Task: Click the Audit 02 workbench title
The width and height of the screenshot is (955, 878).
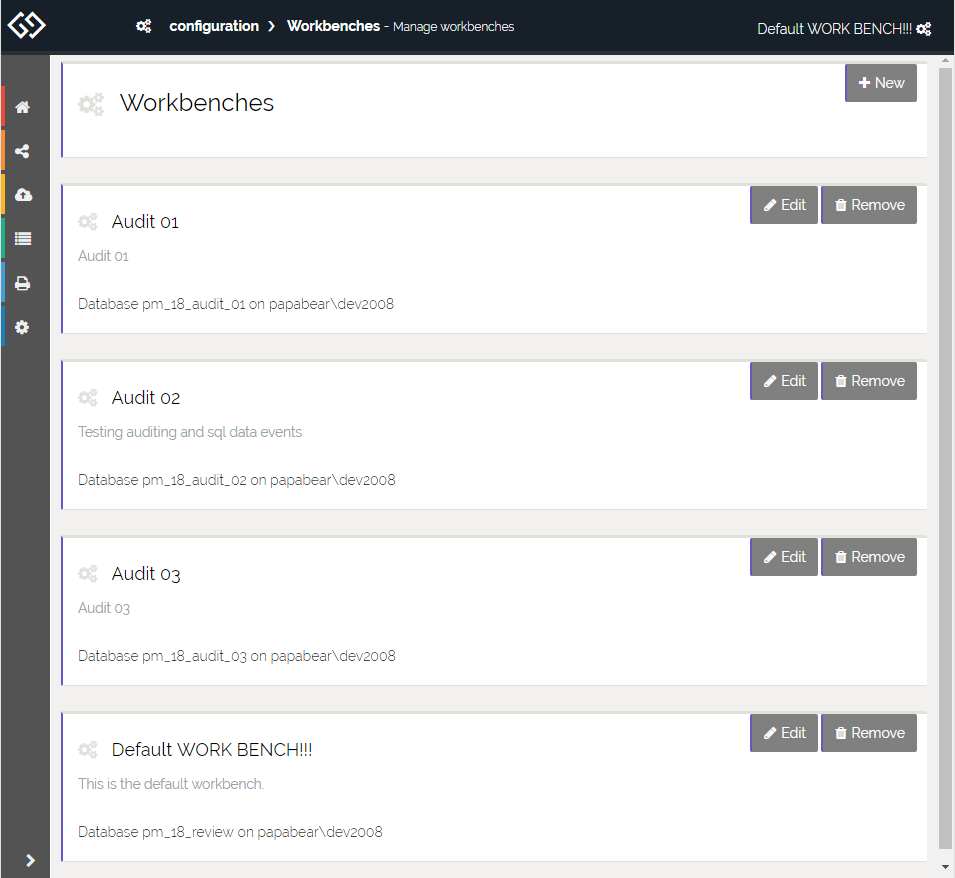Action: [146, 398]
